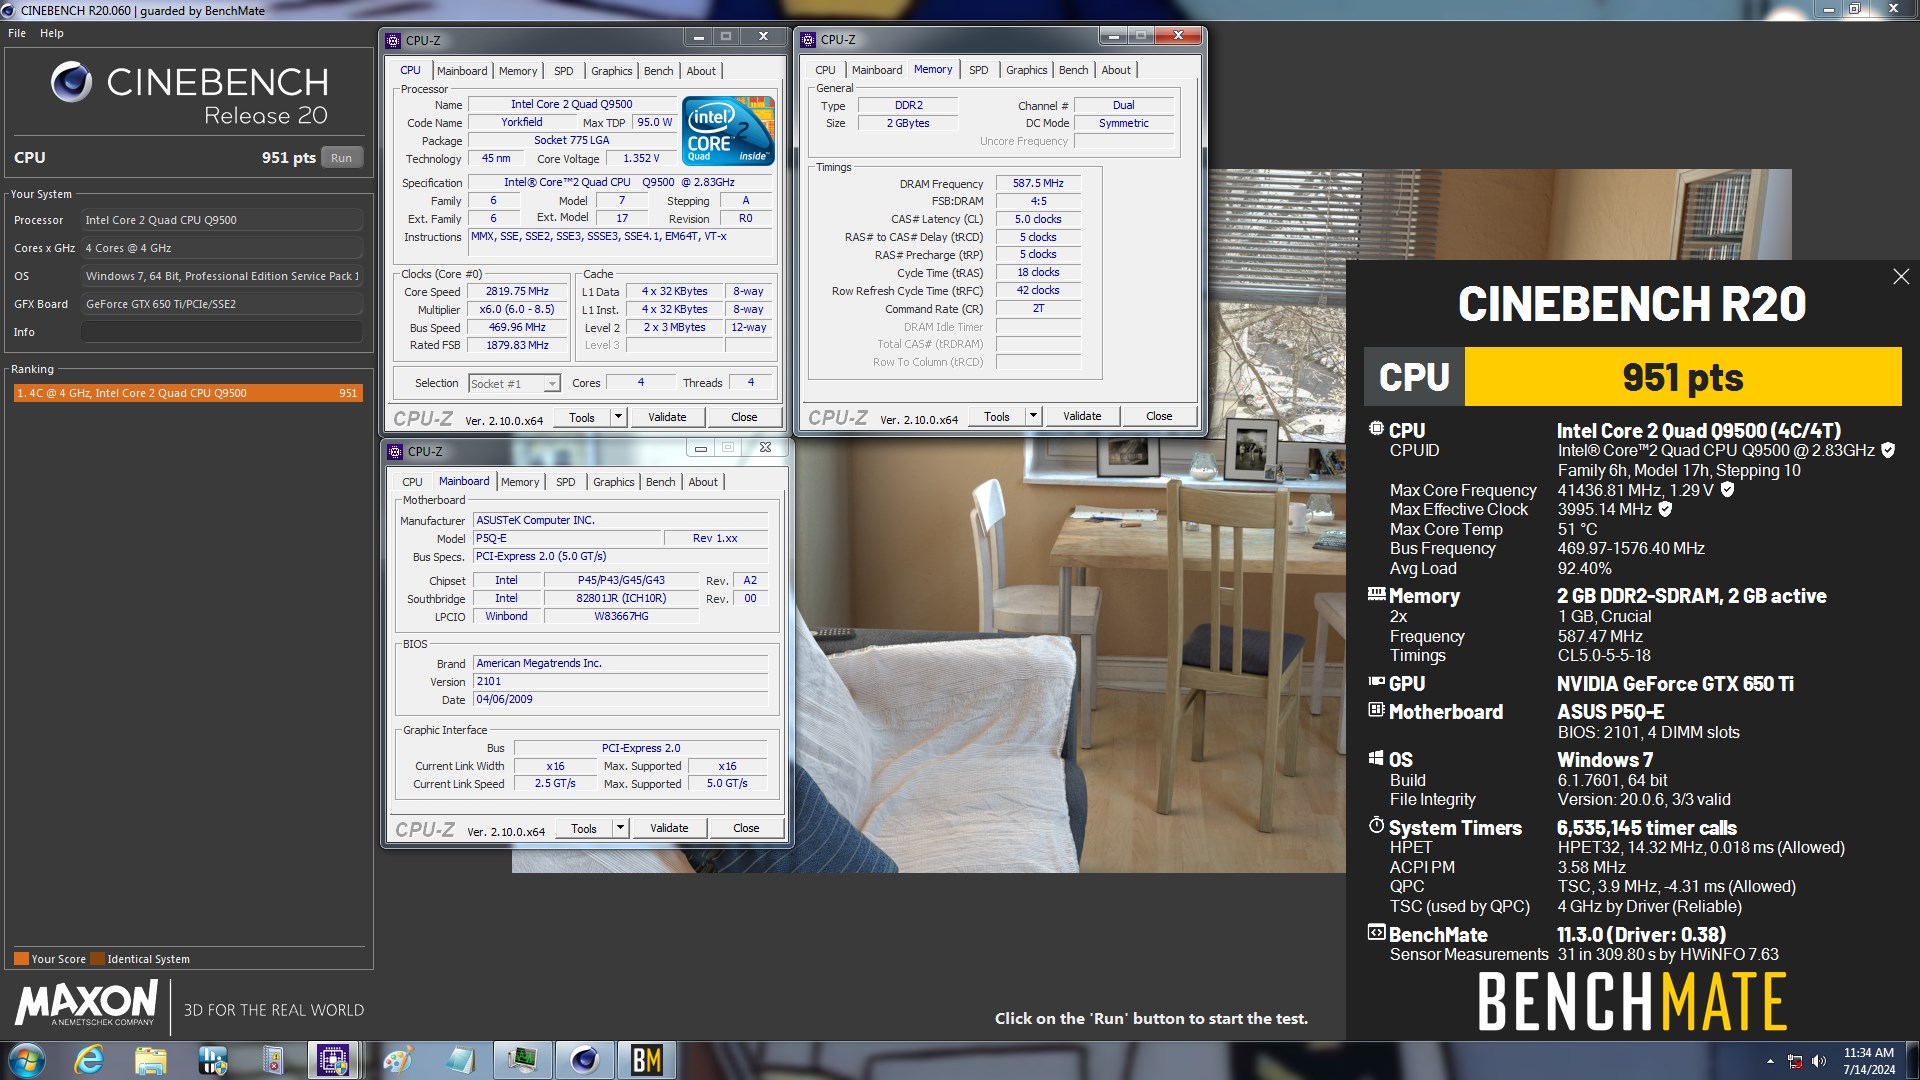Click the DRAM Frequency value 587.5 MHz
Viewport: 1920px width, 1080px height.
pyautogui.click(x=1037, y=184)
